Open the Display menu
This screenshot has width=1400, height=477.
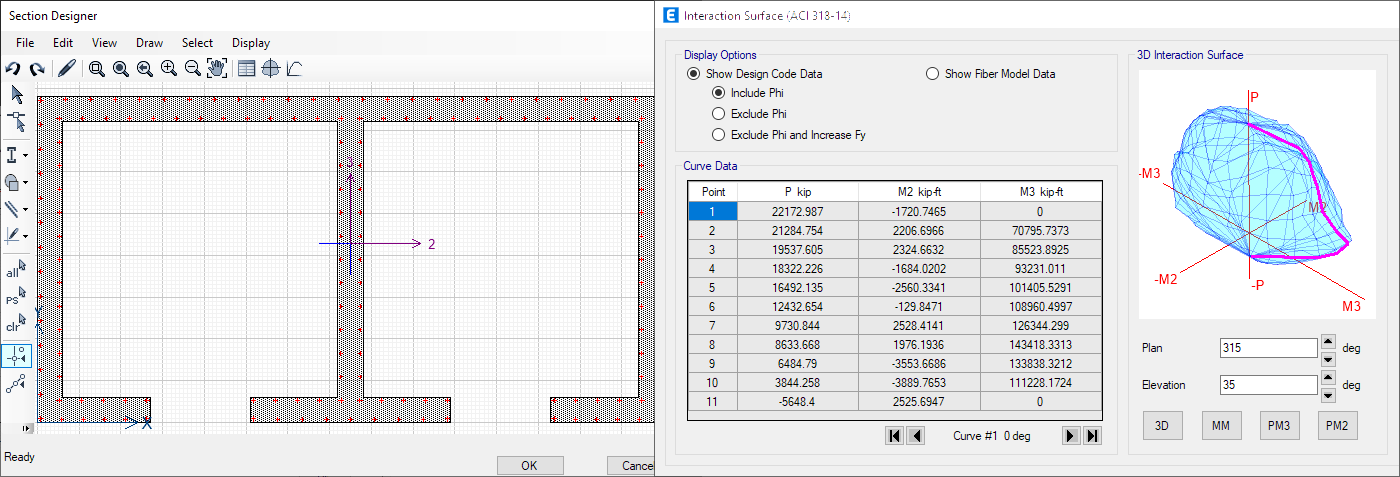[250, 43]
